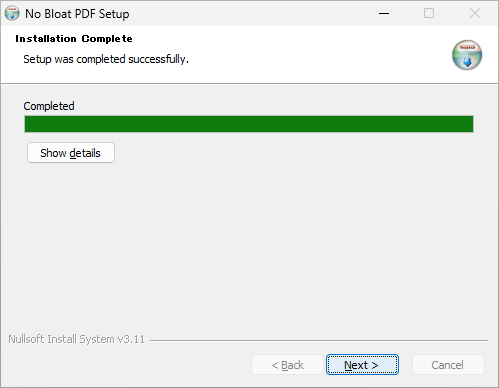Click the Completed status label
The image size is (499, 388).
(49, 106)
